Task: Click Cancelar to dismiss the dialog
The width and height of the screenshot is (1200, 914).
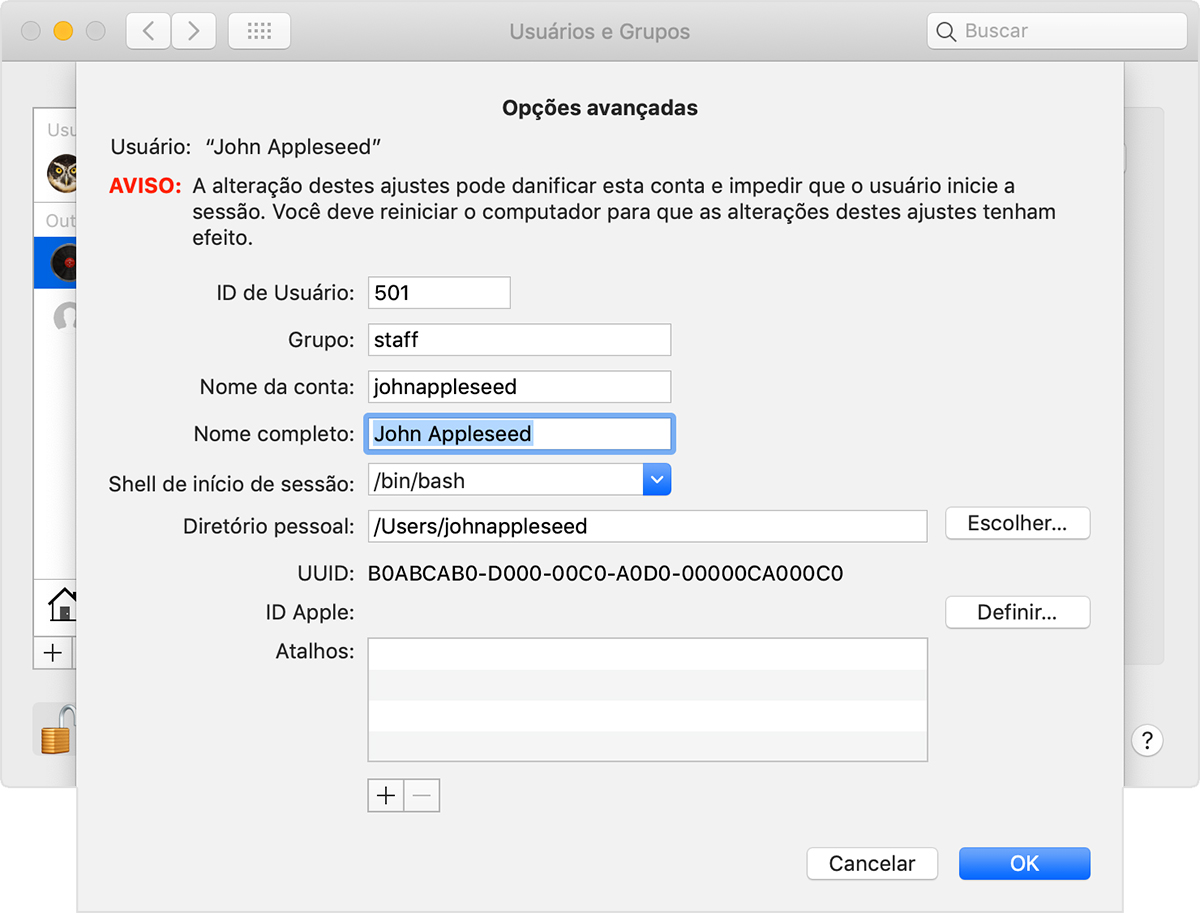Action: point(872,864)
